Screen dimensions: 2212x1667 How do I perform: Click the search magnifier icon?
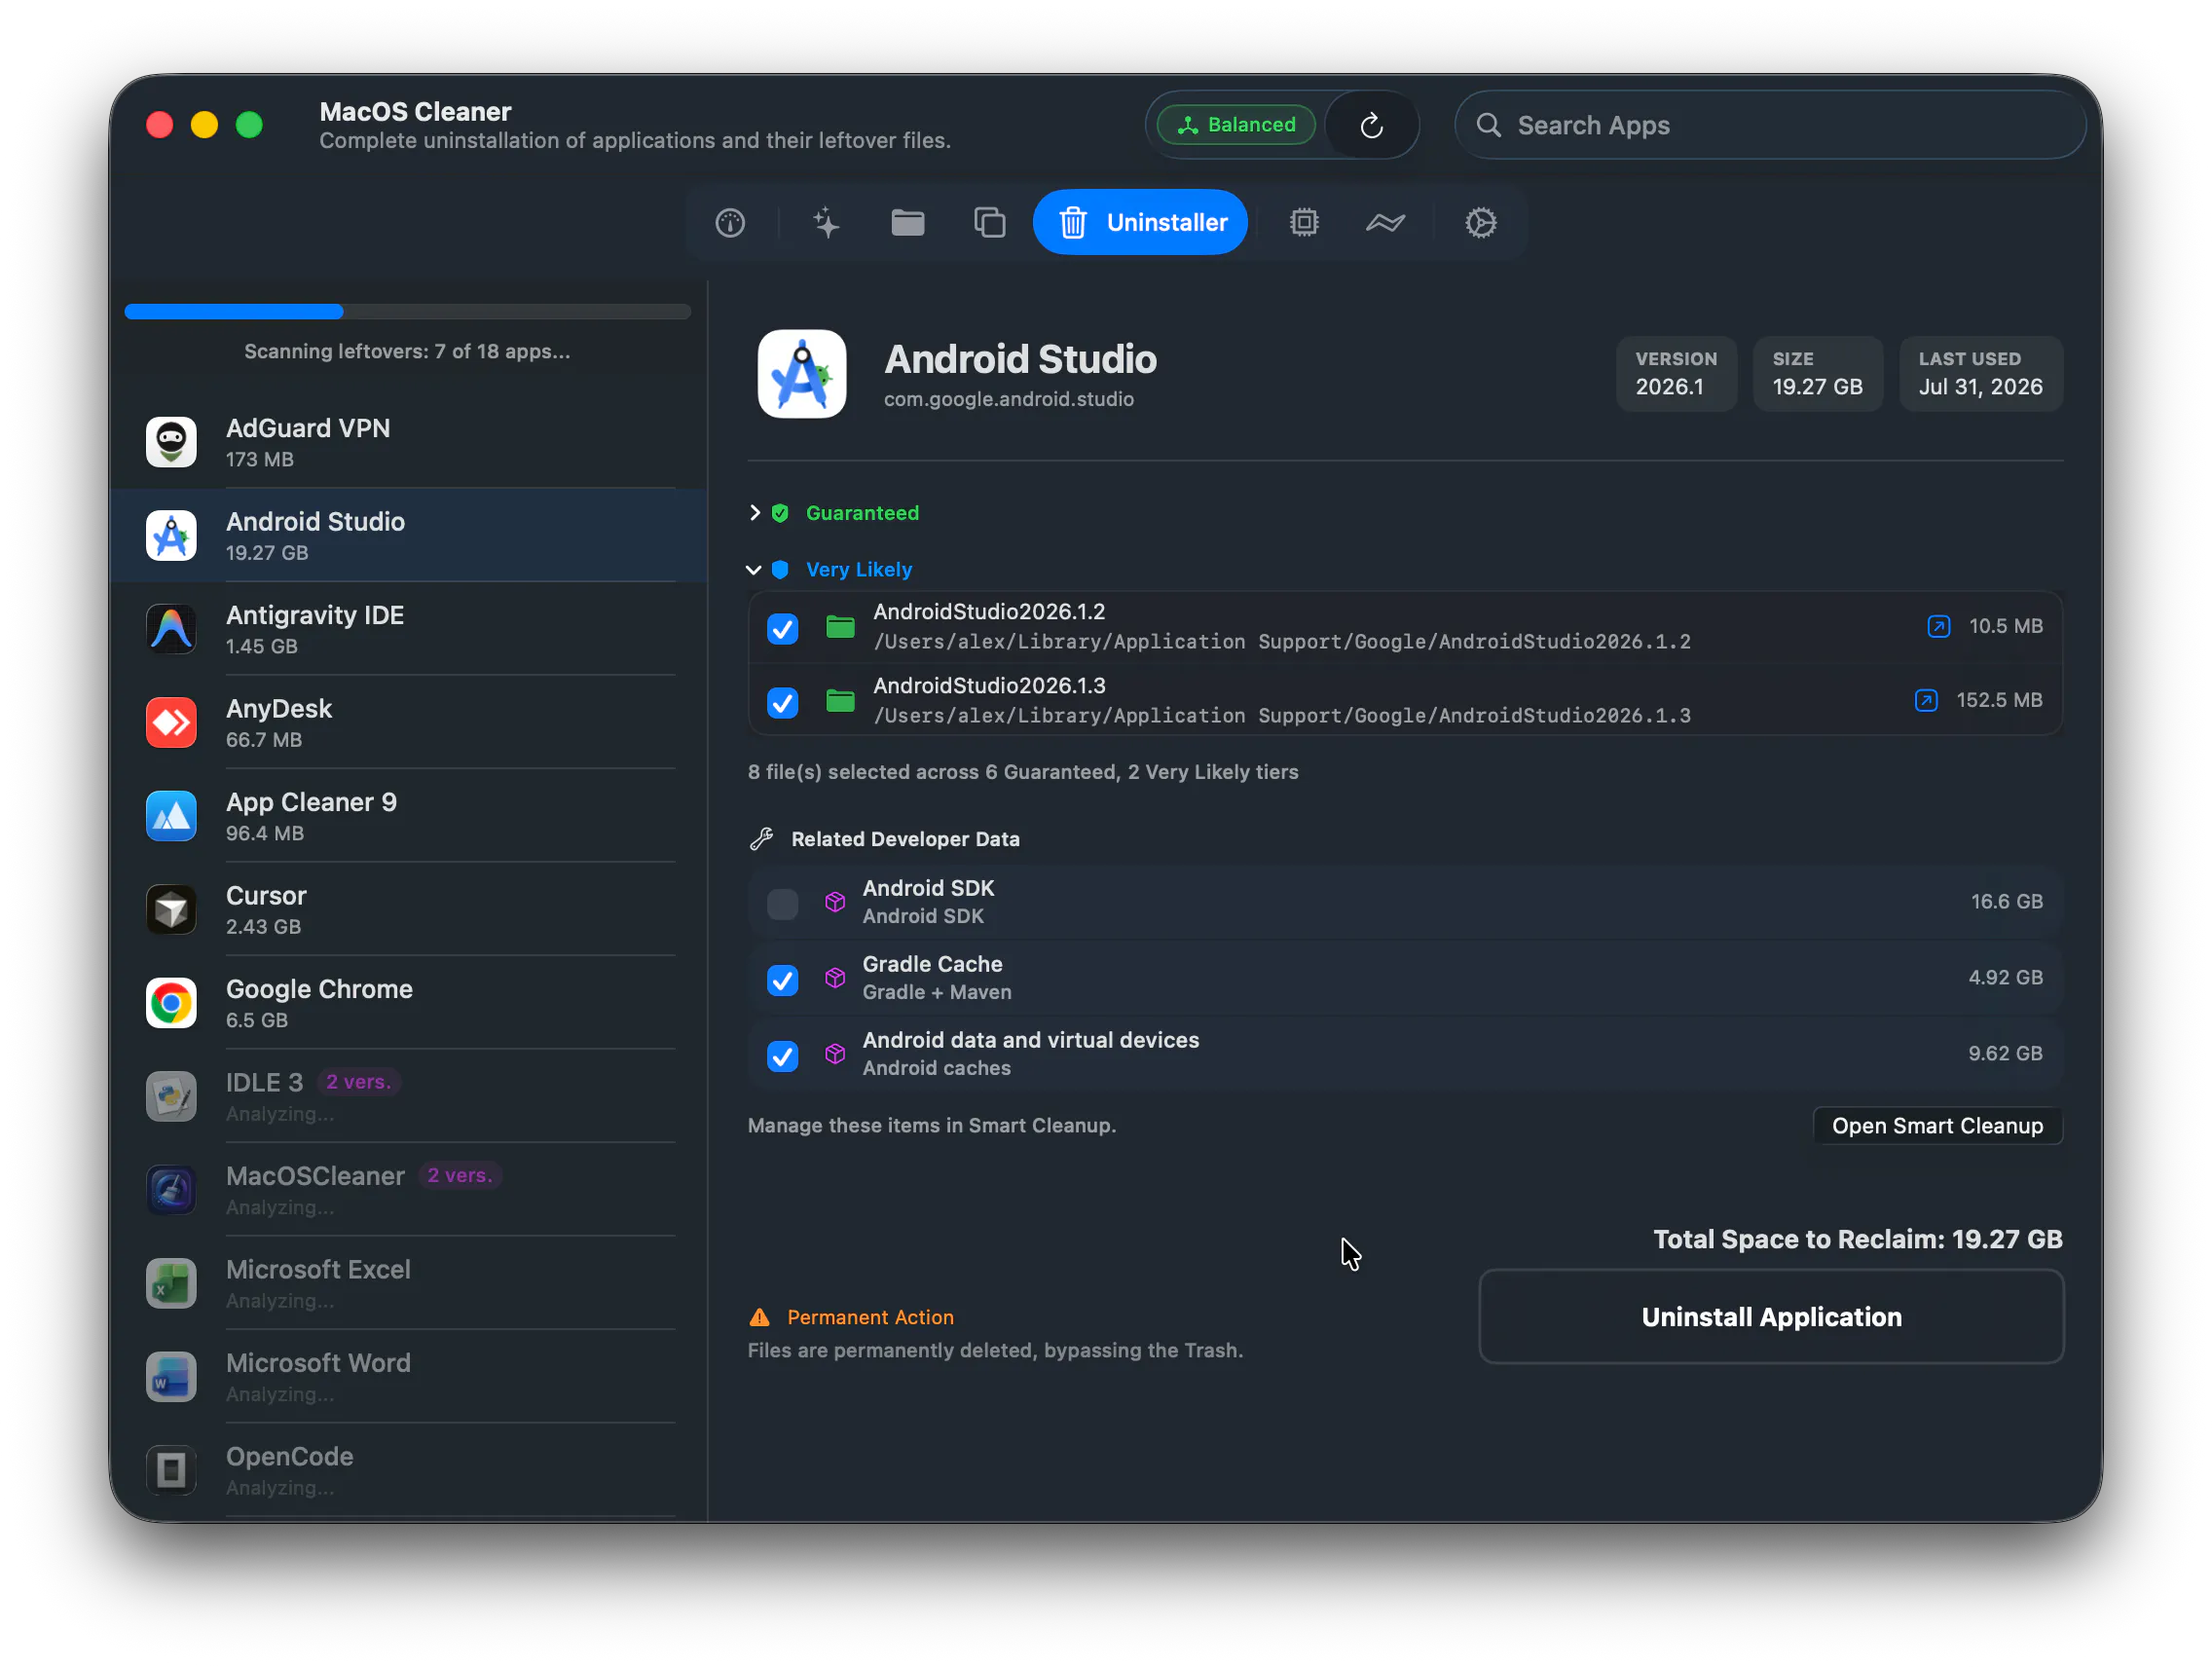[1489, 125]
